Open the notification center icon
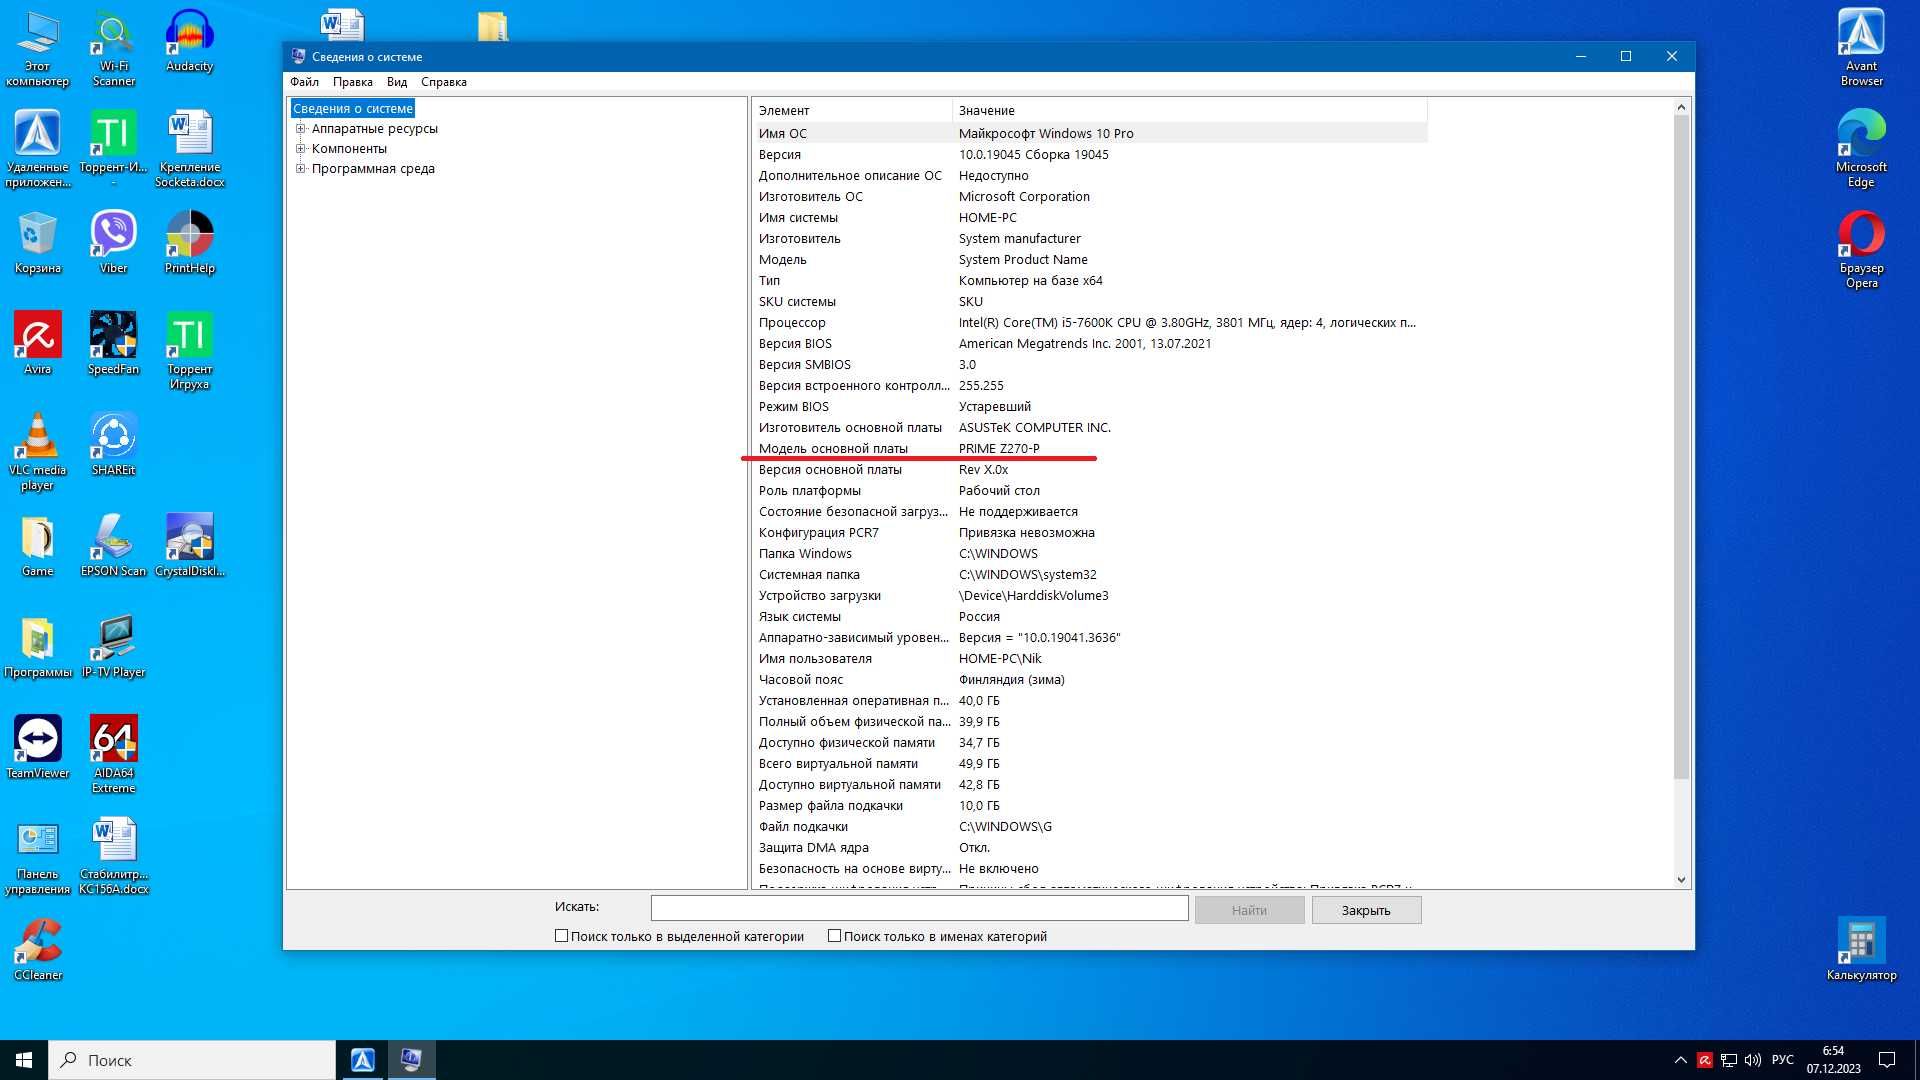1920x1080 pixels. (1887, 1060)
